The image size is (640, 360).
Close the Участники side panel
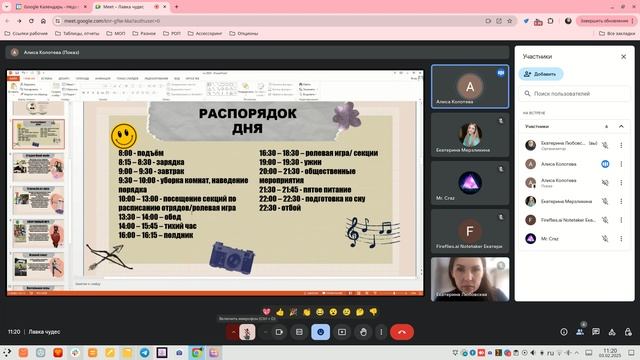(623, 57)
